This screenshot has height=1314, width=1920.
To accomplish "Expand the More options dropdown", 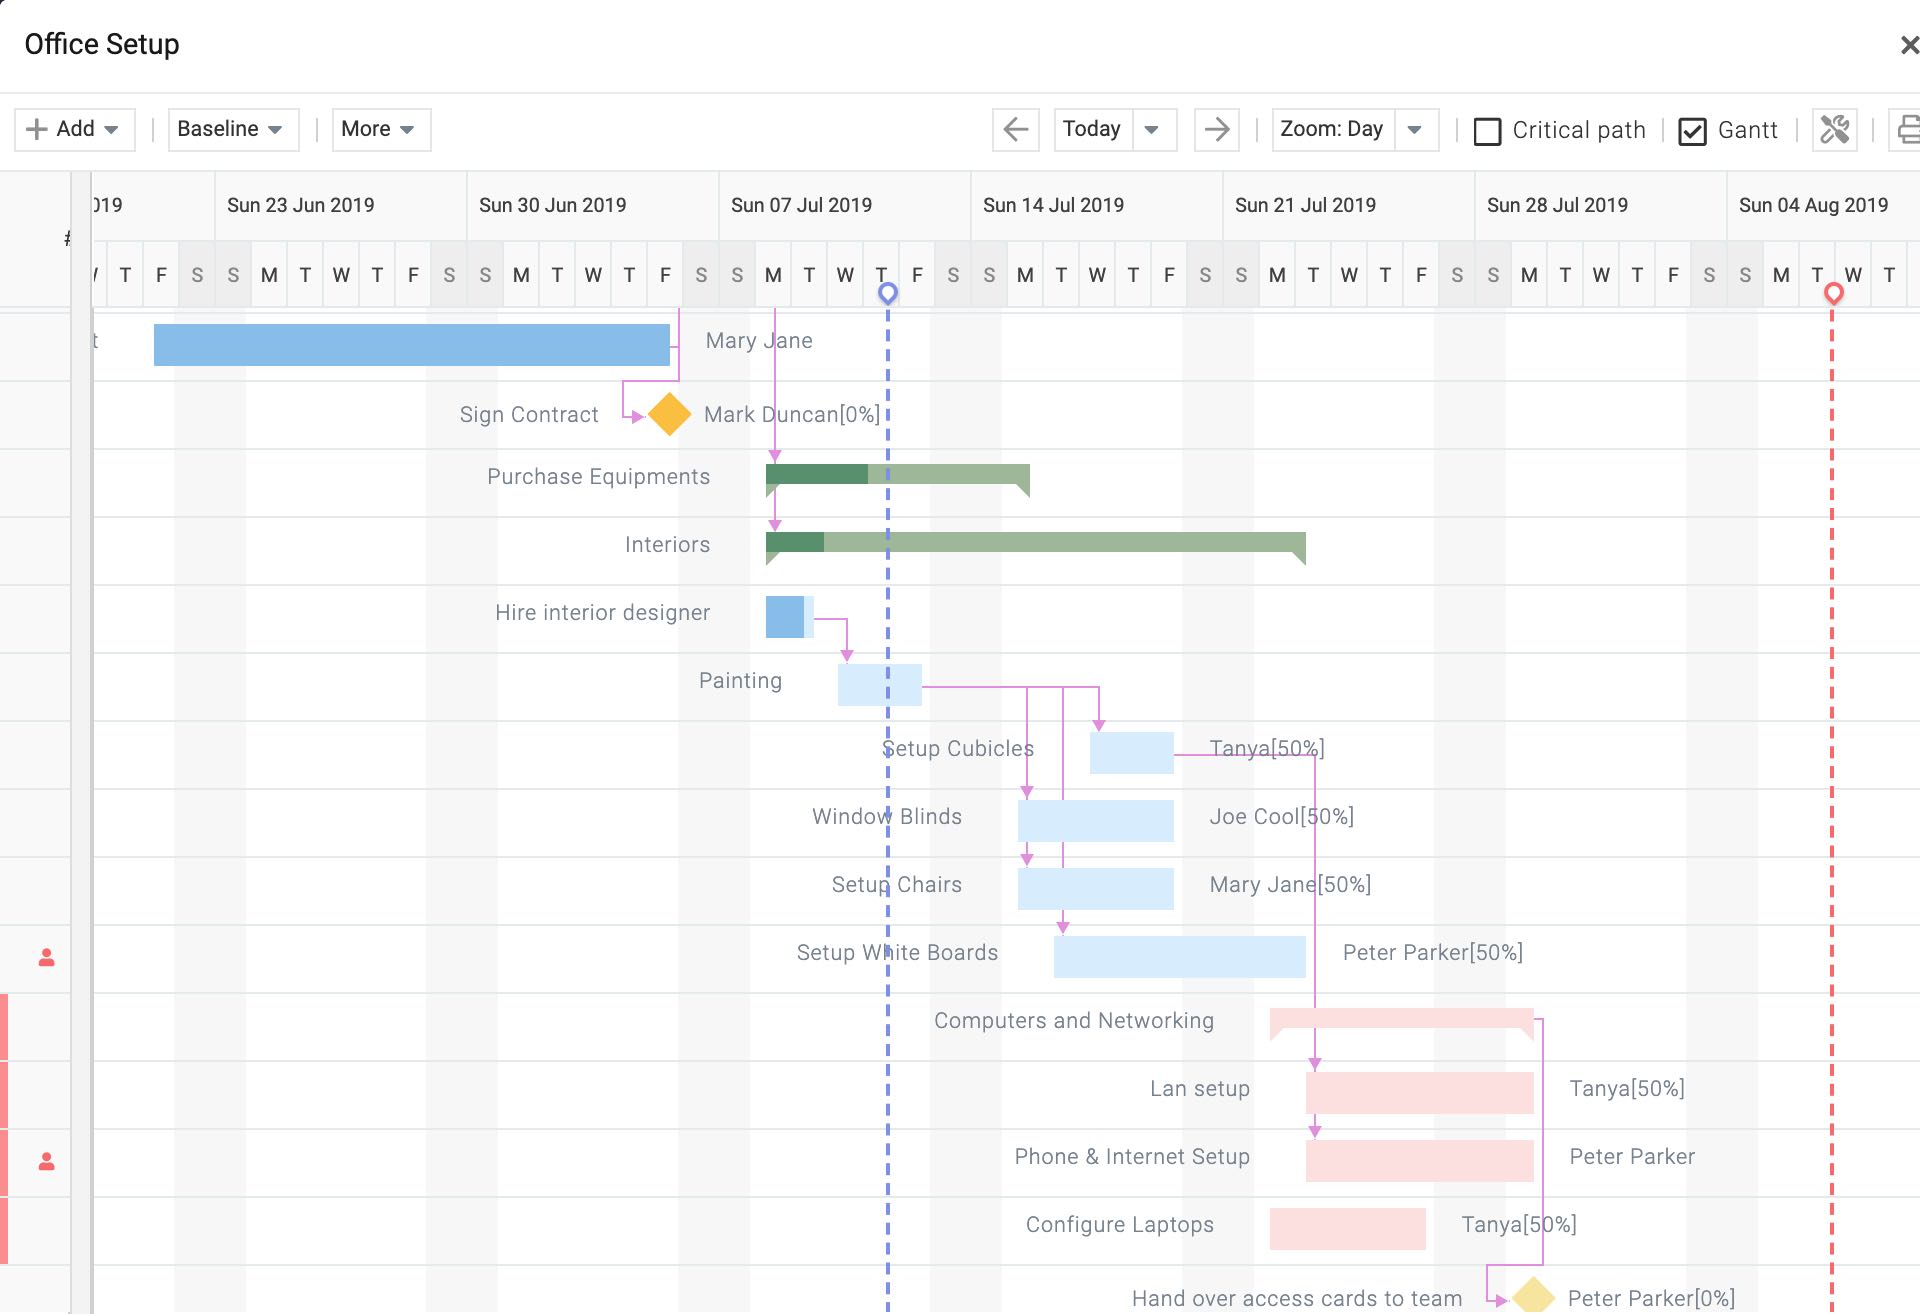I will click(372, 130).
